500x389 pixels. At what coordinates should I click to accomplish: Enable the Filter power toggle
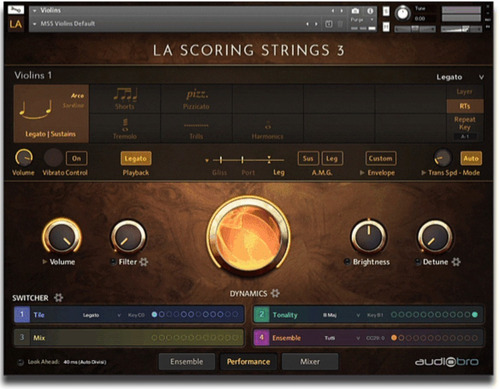tap(114, 262)
